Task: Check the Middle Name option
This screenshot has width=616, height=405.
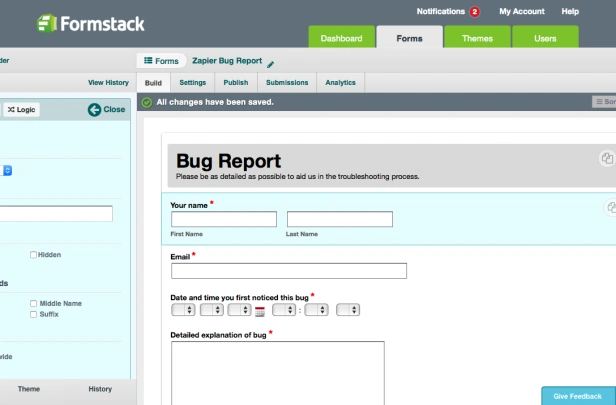Action: pos(33,304)
